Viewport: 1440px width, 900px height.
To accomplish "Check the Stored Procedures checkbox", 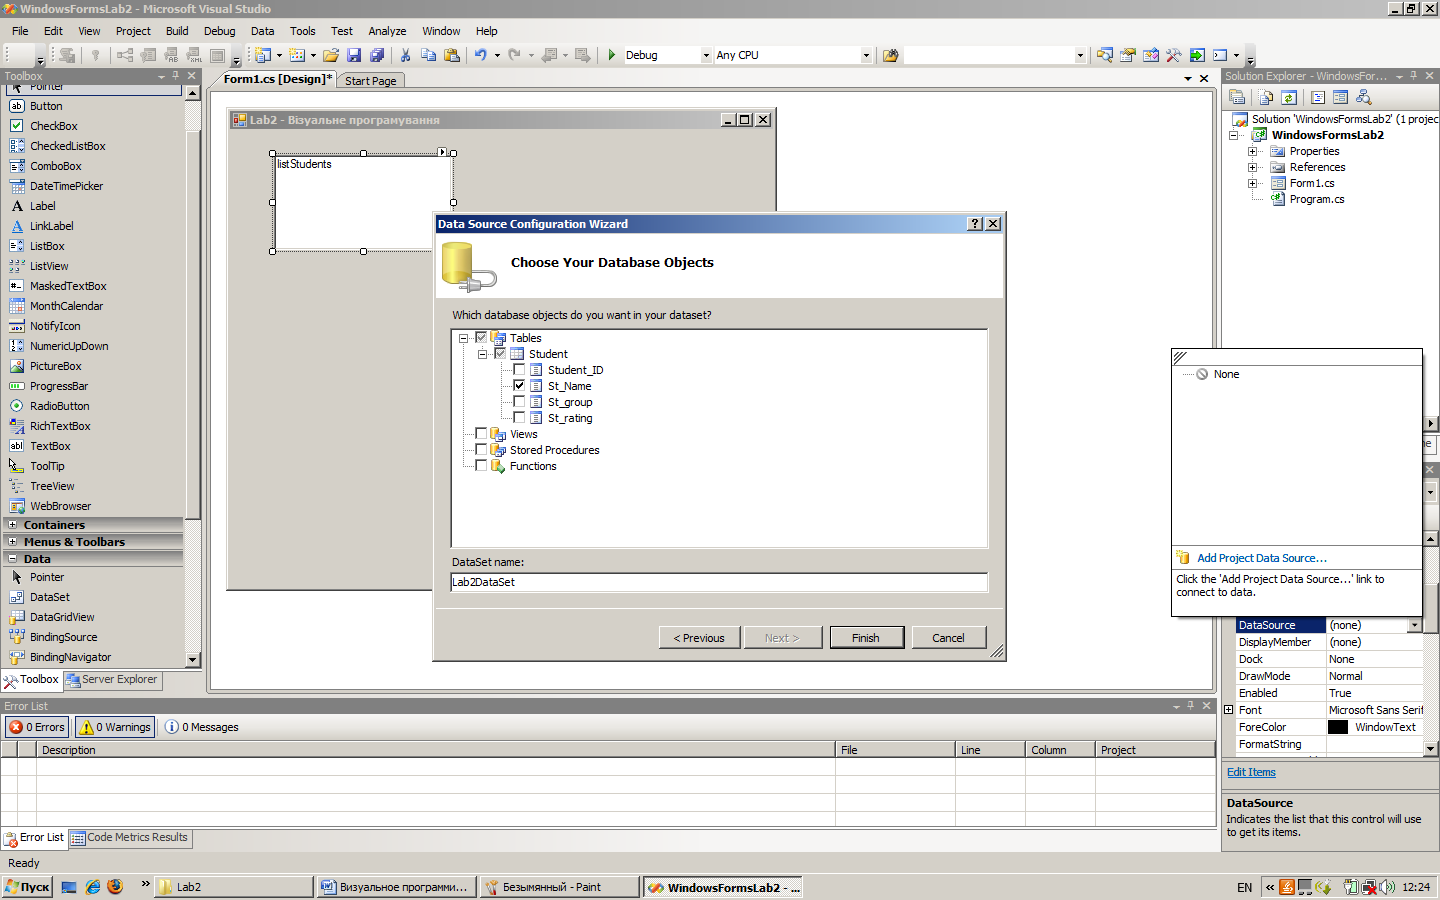I will click(x=481, y=449).
